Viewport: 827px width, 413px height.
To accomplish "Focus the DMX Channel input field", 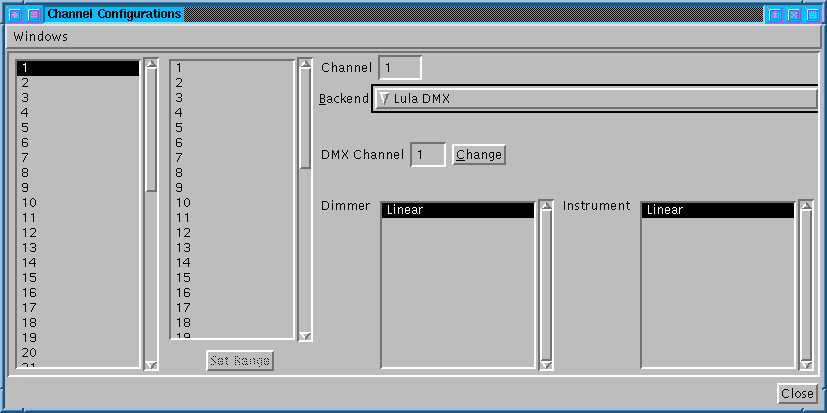I will [x=427, y=155].
